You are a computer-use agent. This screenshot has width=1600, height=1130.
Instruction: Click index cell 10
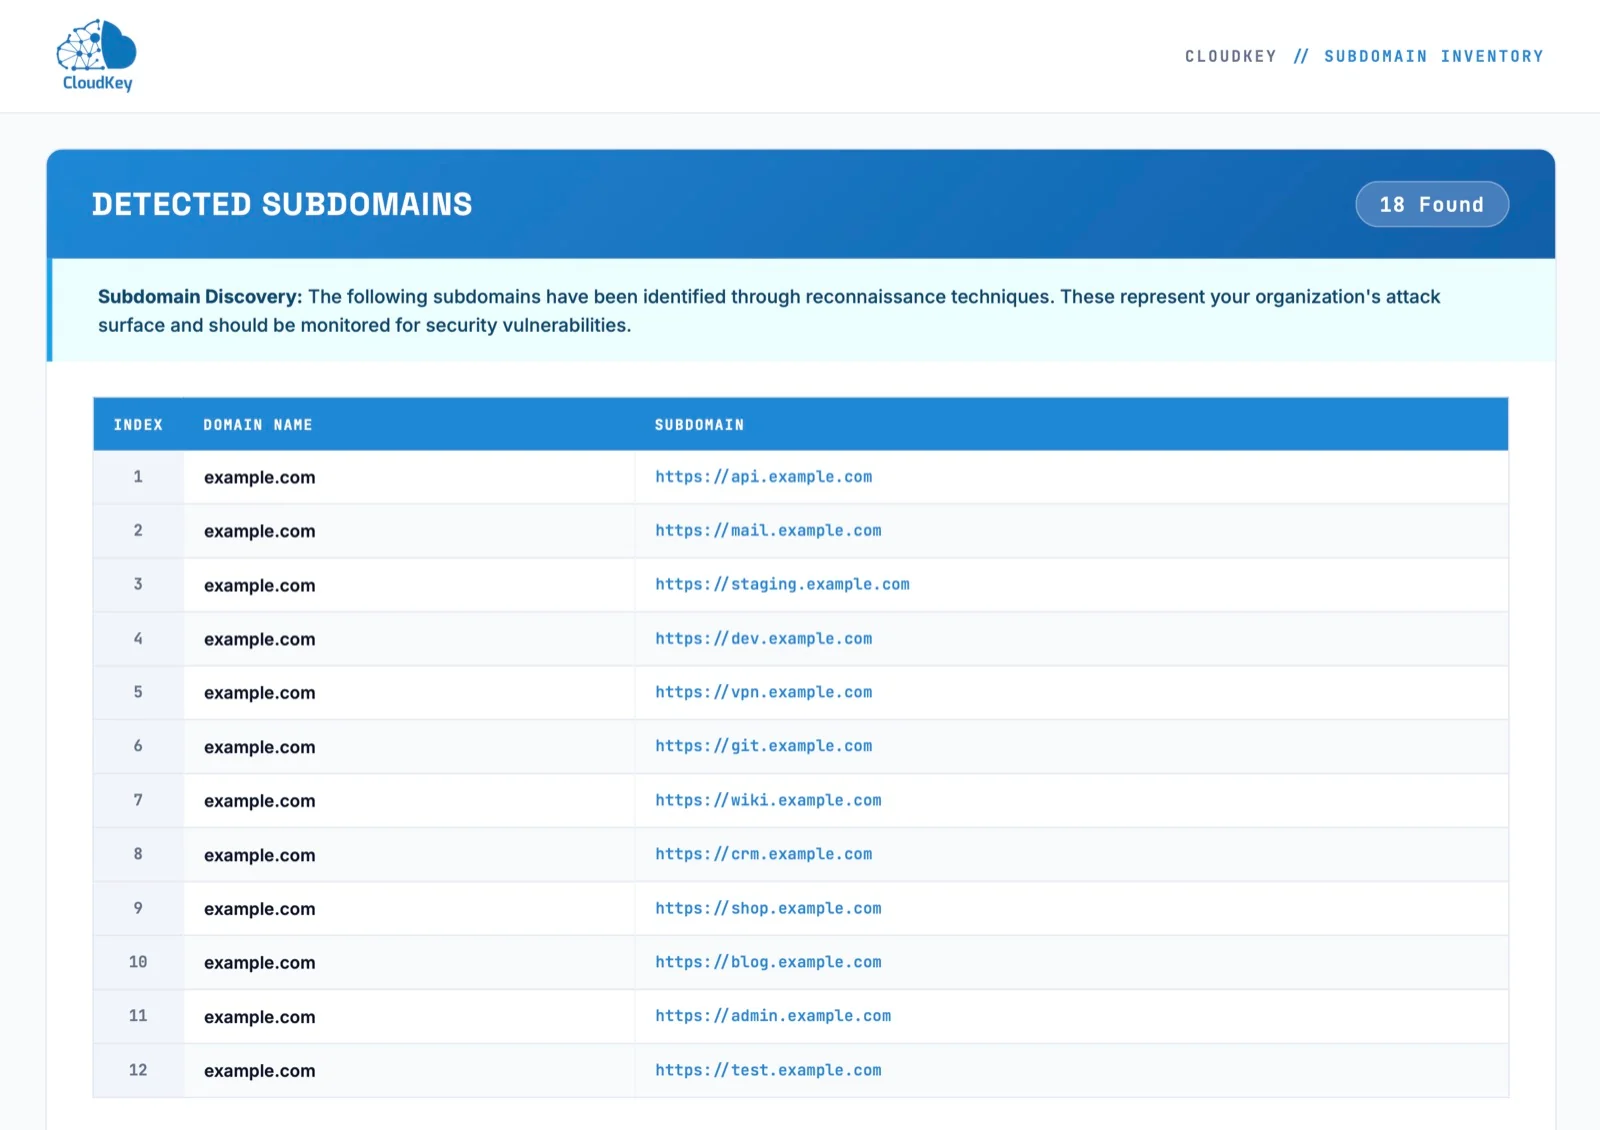[138, 963]
